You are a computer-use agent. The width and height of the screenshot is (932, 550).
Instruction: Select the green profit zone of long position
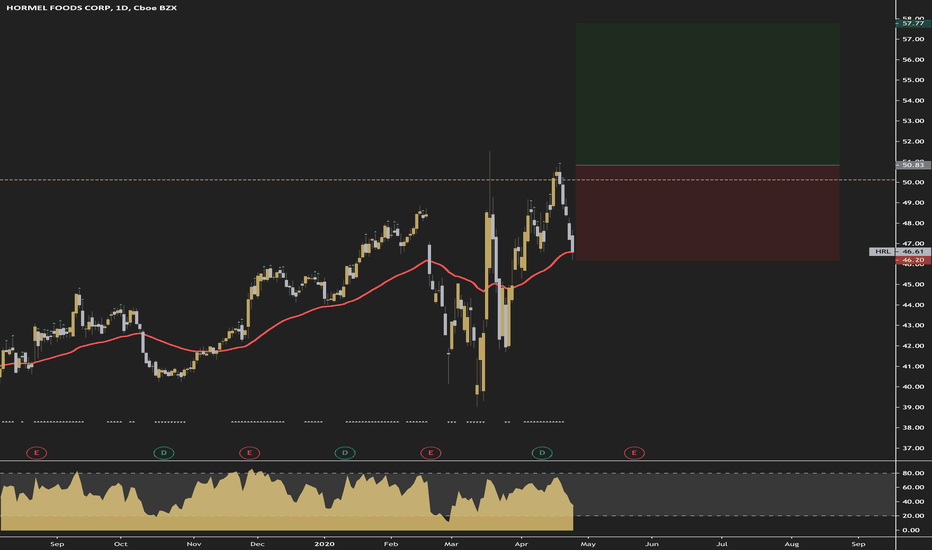[x=707, y=94]
